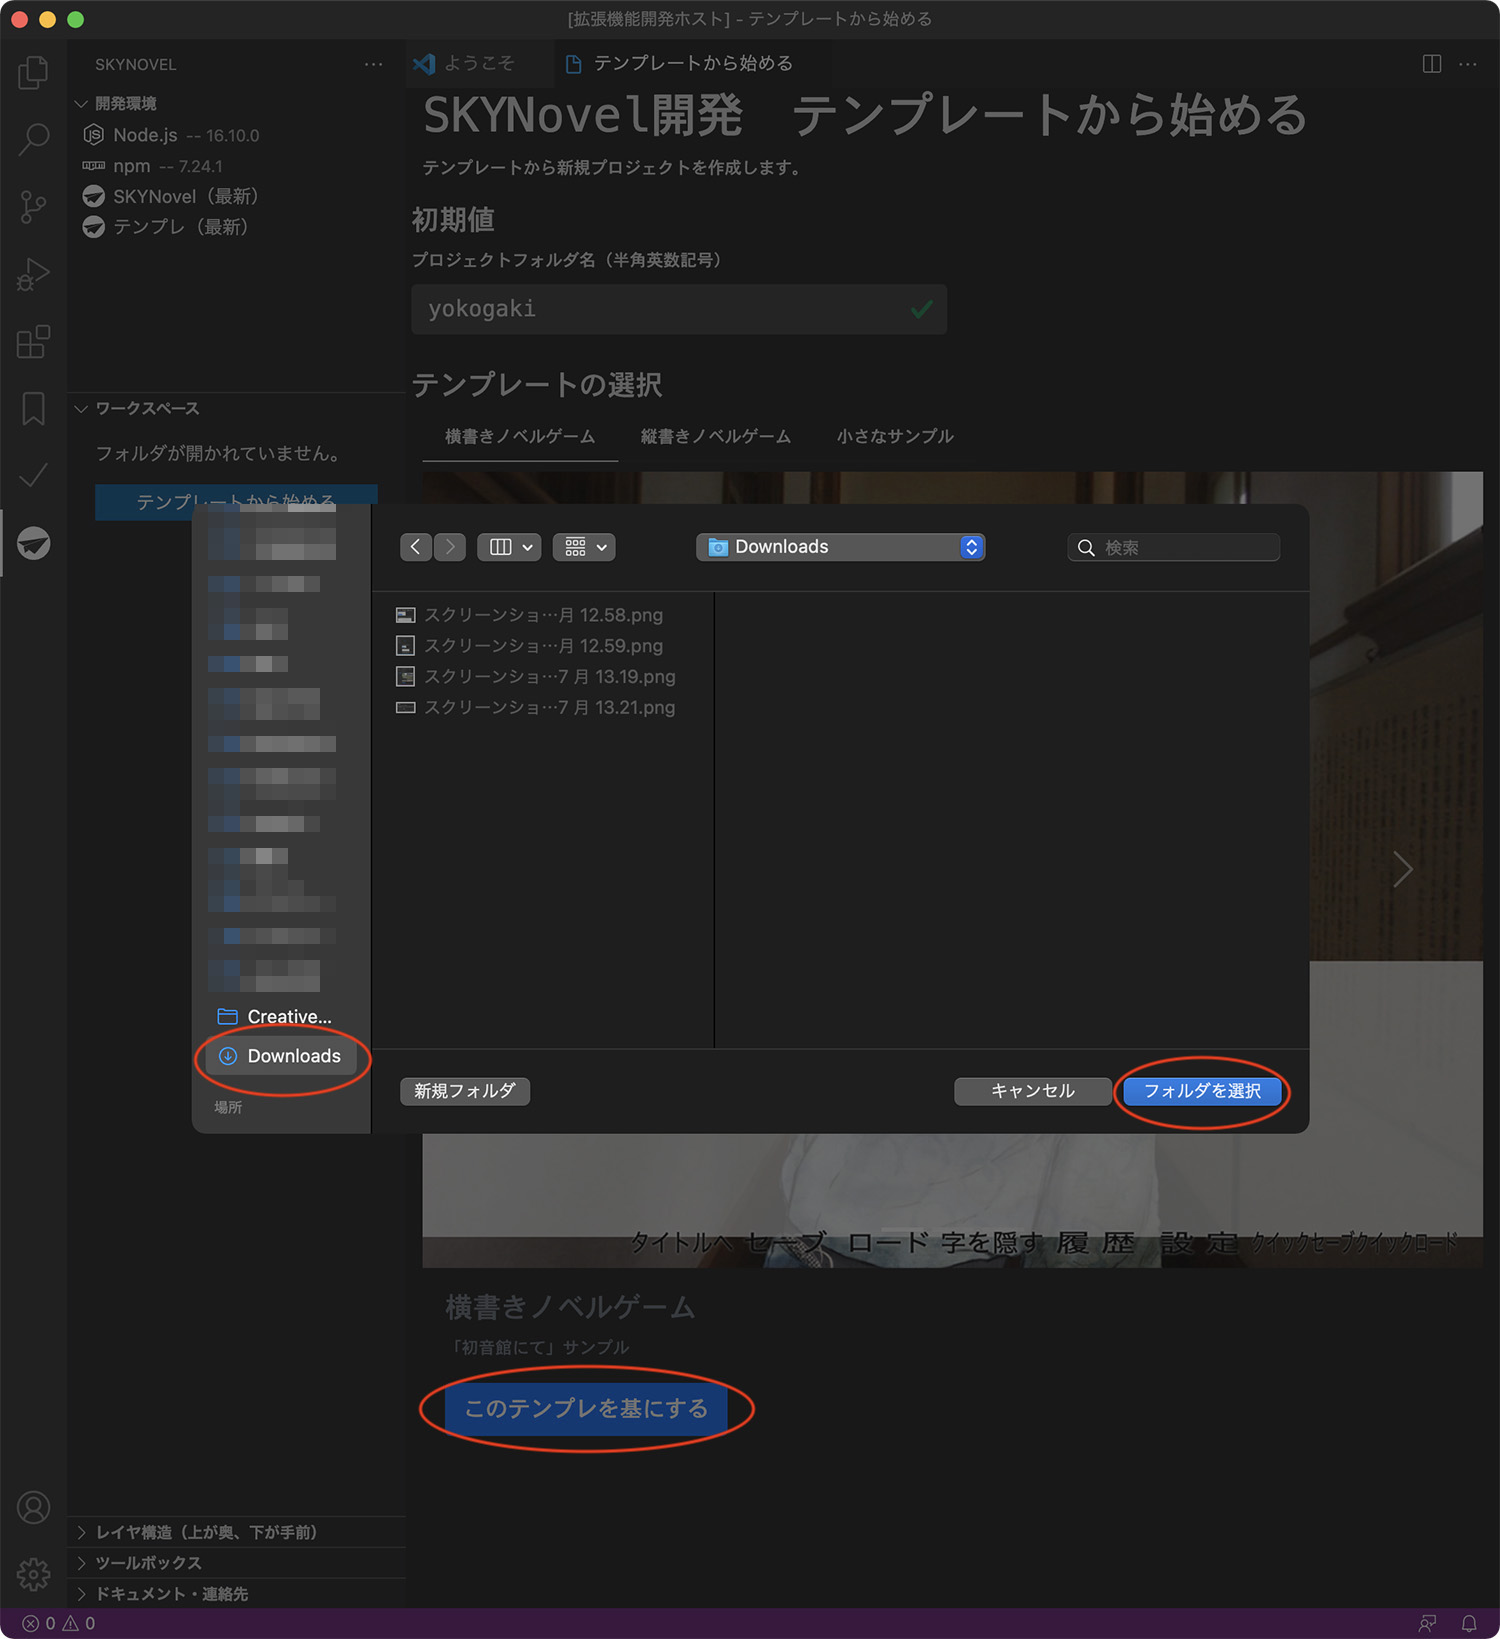Click next slide arrow on template preview
The image size is (1500, 1639).
(x=1402, y=869)
